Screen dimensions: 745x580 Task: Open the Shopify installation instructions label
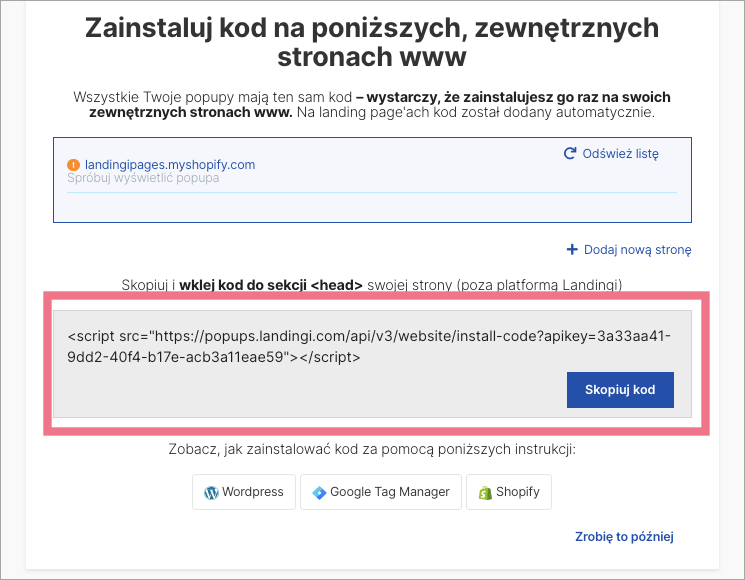517,492
